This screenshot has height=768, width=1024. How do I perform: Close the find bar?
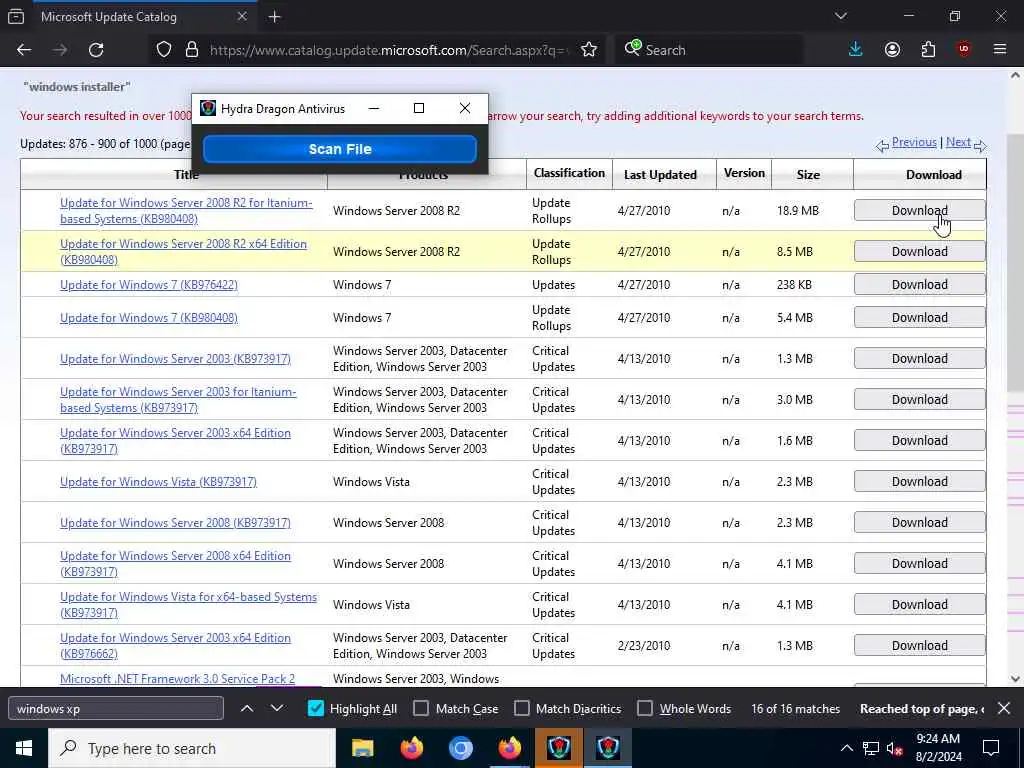tap(1004, 708)
